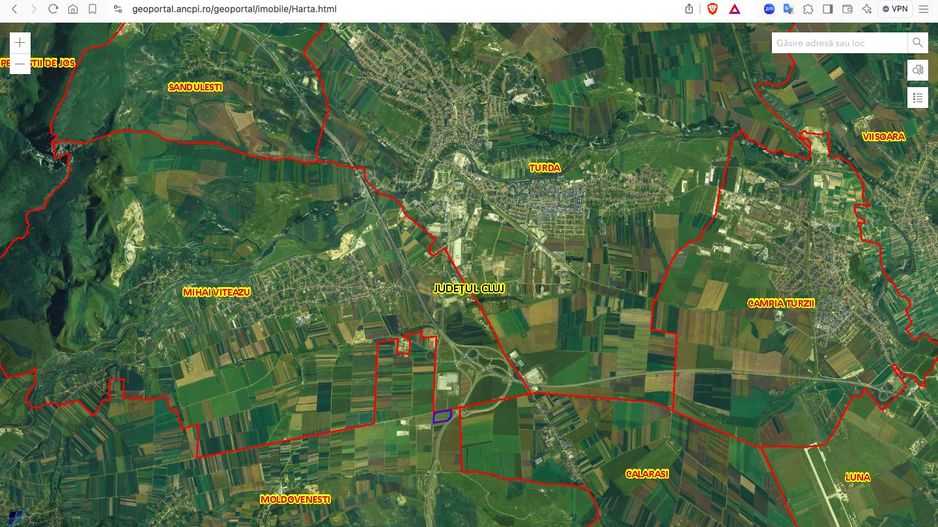Toggle browser sidebar panel icon
Viewport: 938px width, 527px height.
[828, 9]
